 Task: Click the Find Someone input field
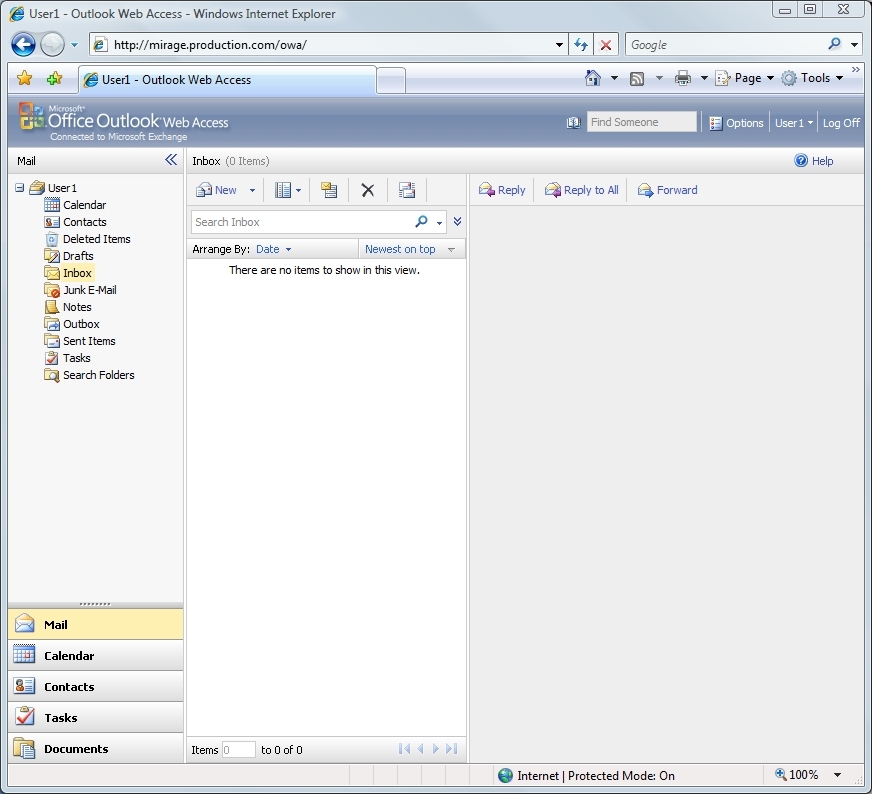point(641,122)
